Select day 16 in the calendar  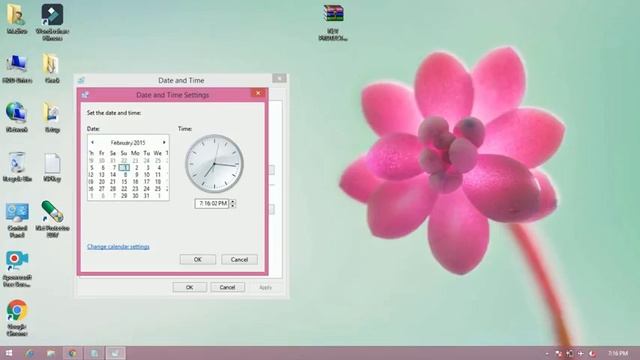(136, 182)
